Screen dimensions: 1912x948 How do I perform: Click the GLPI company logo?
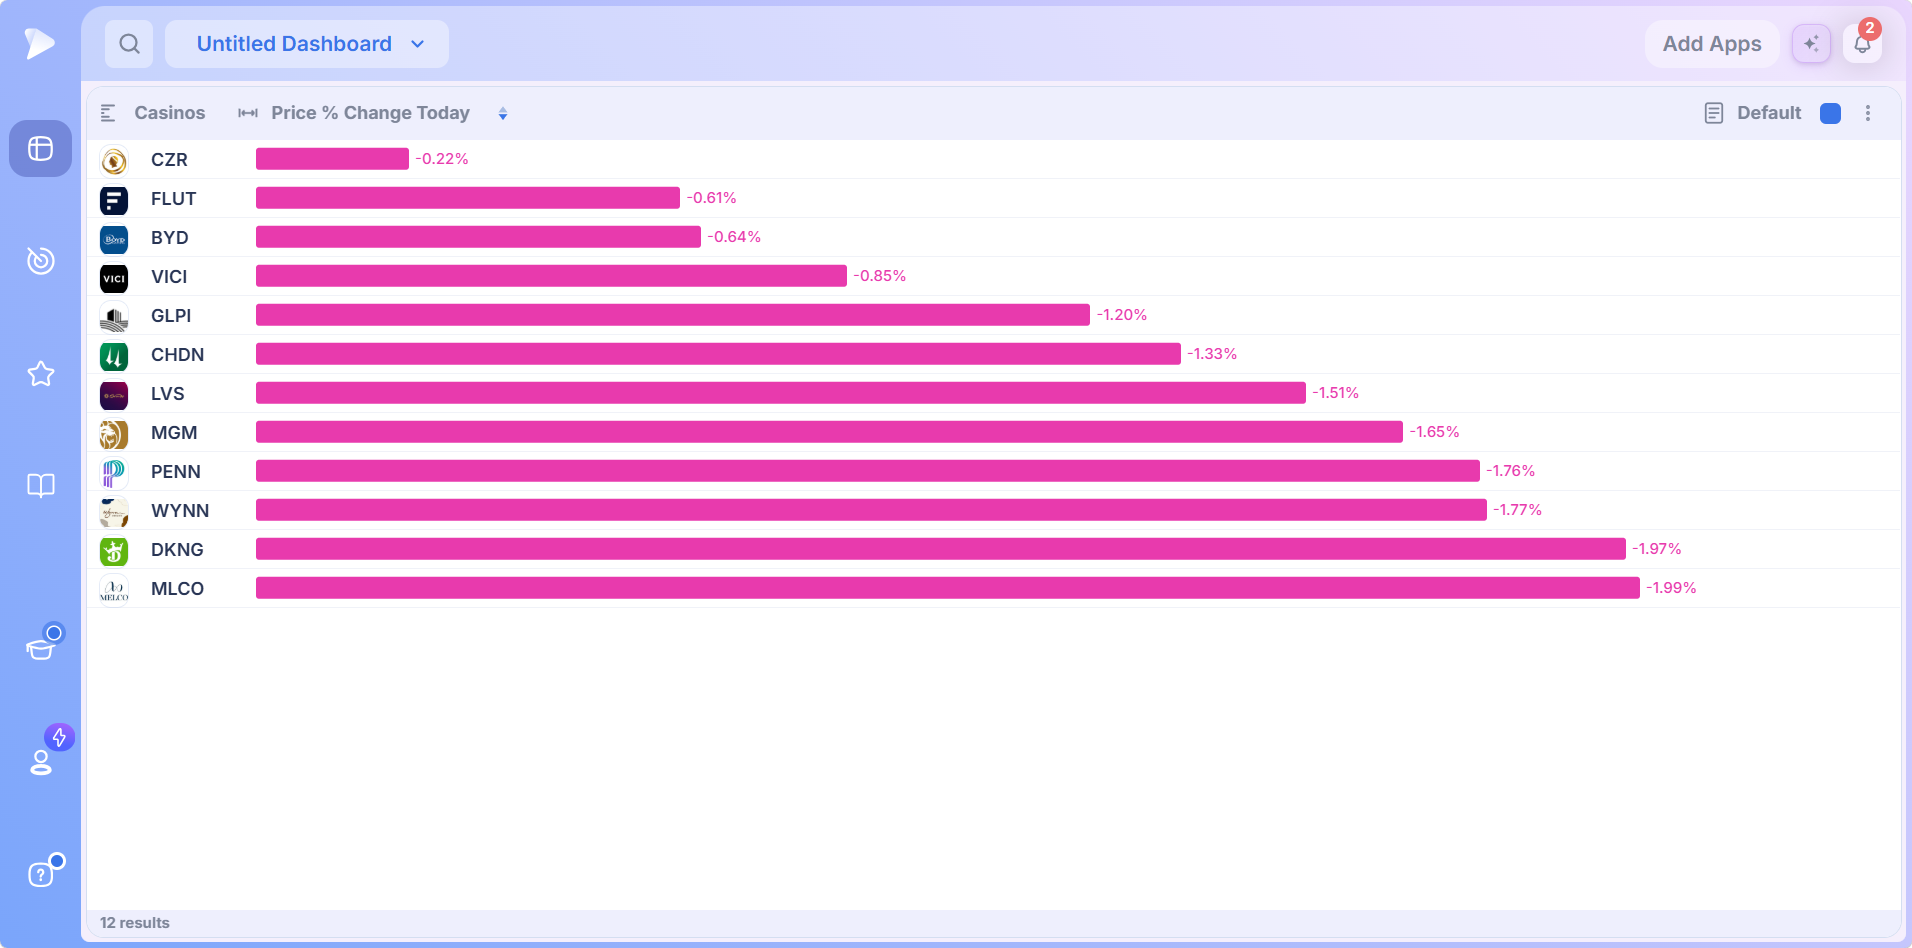tap(114, 316)
